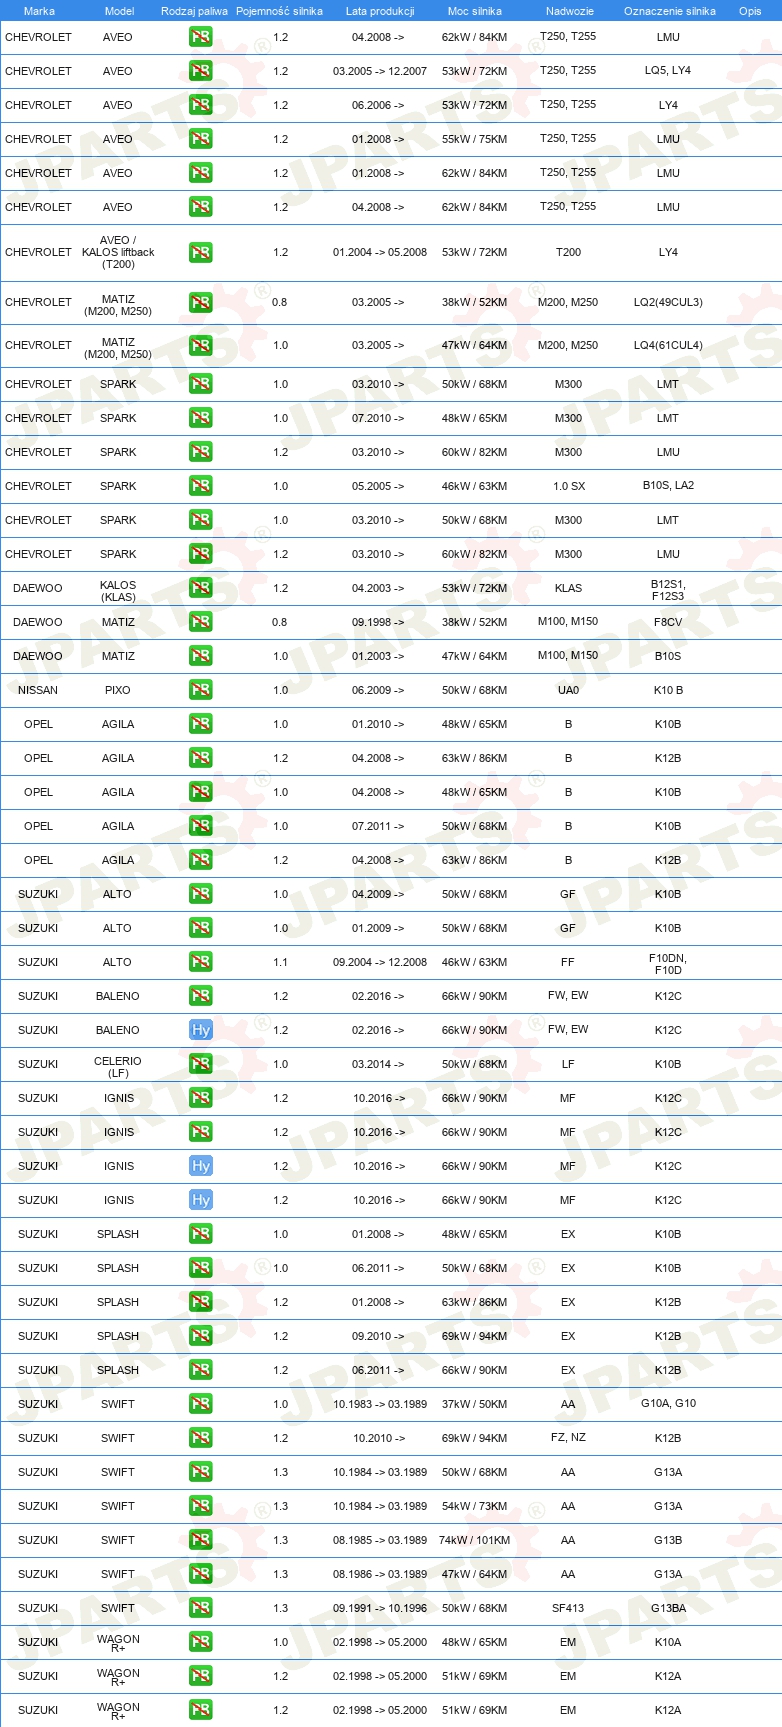Click engine code F10DN, F10D
782x1727 pixels.
coord(668,964)
